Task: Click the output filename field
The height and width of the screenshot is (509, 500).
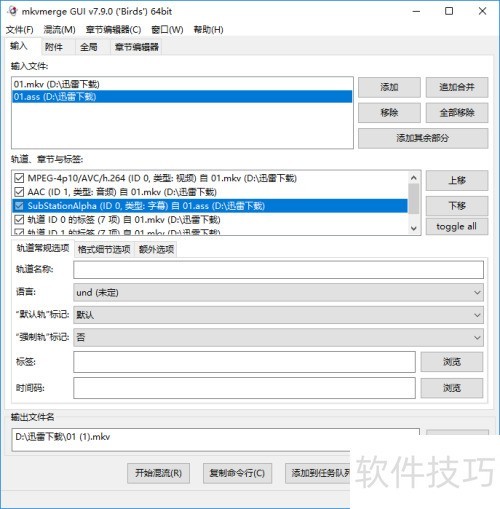Action: 216,440
